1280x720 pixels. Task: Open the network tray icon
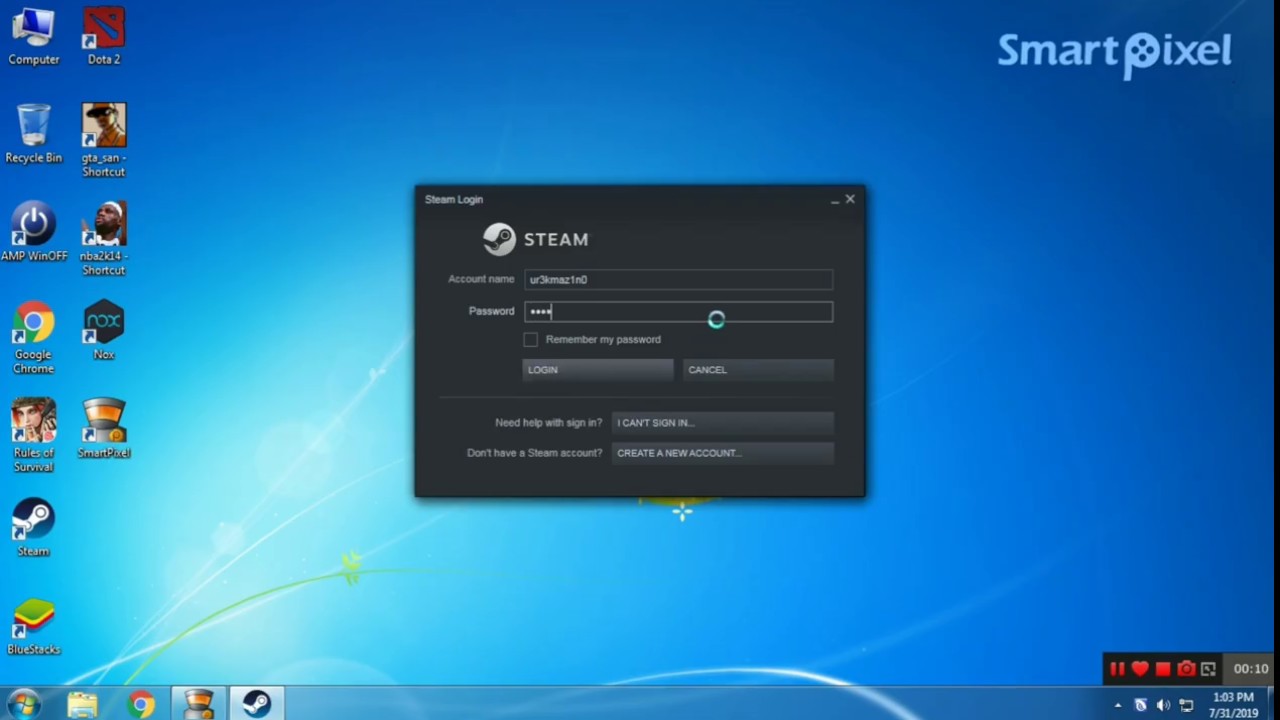click(x=1186, y=705)
